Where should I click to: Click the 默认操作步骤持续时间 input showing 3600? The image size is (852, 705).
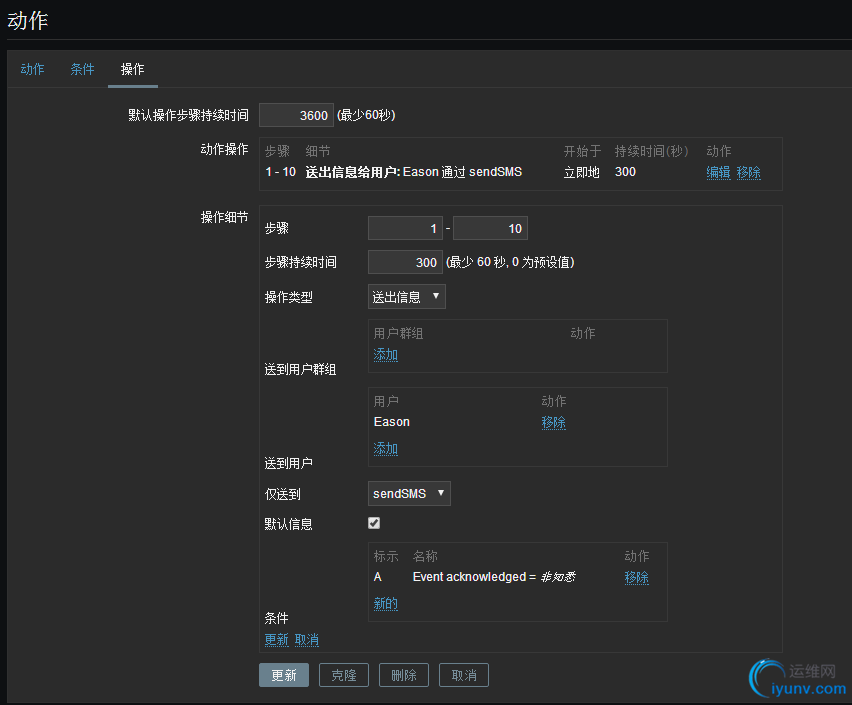[x=295, y=115]
